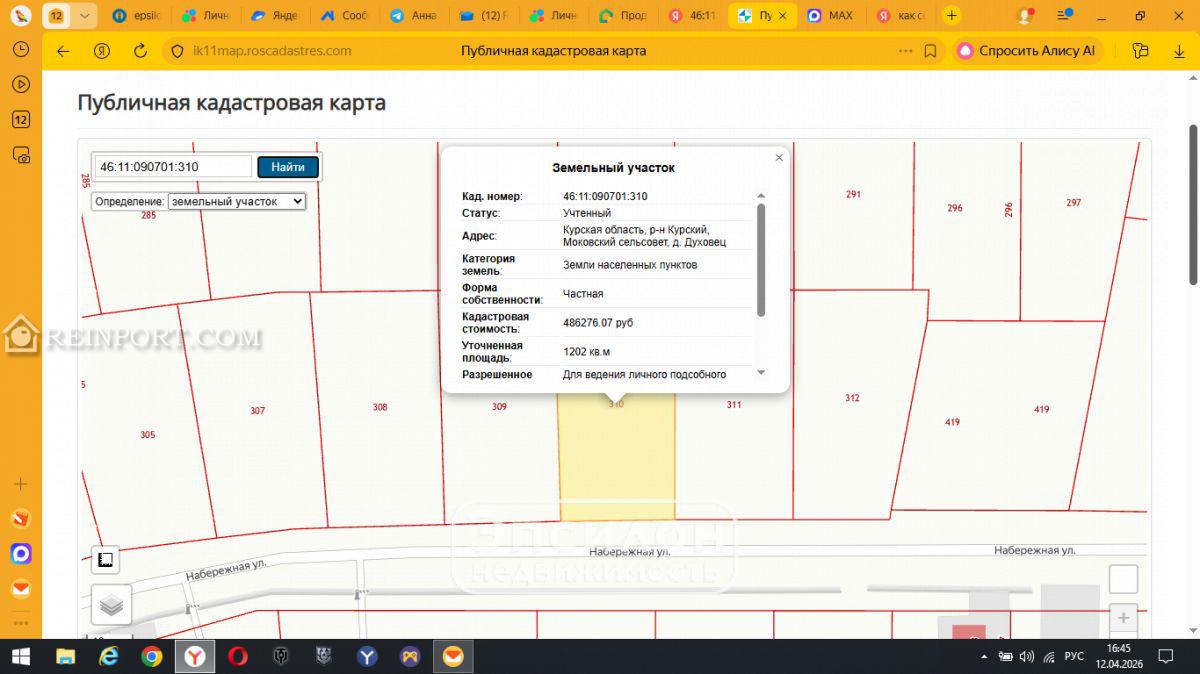This screenshot has width=1200, height=674.
Task: Select parcel 305 on the map
Action: [x=148, y=434]
